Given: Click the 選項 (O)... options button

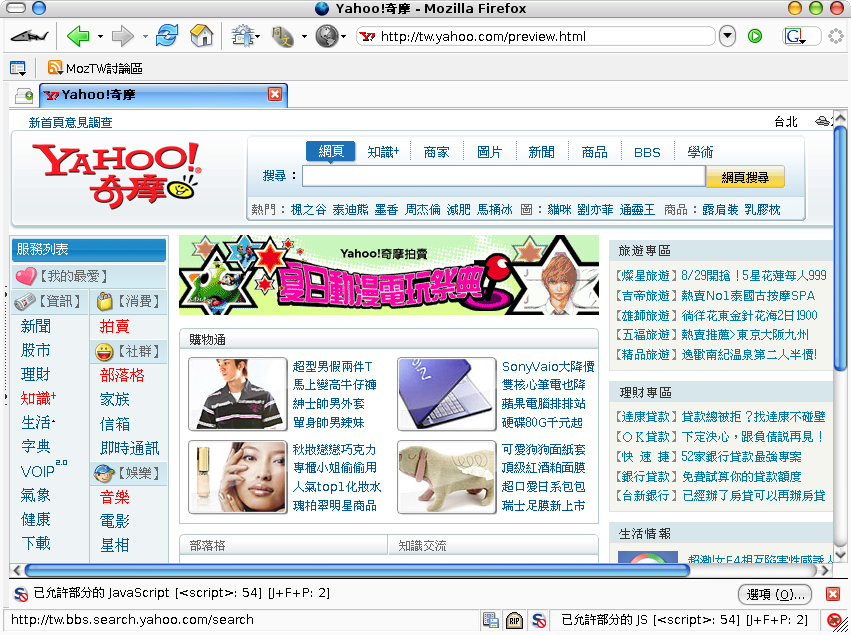Looking at the screenshot, I should 775,594.
